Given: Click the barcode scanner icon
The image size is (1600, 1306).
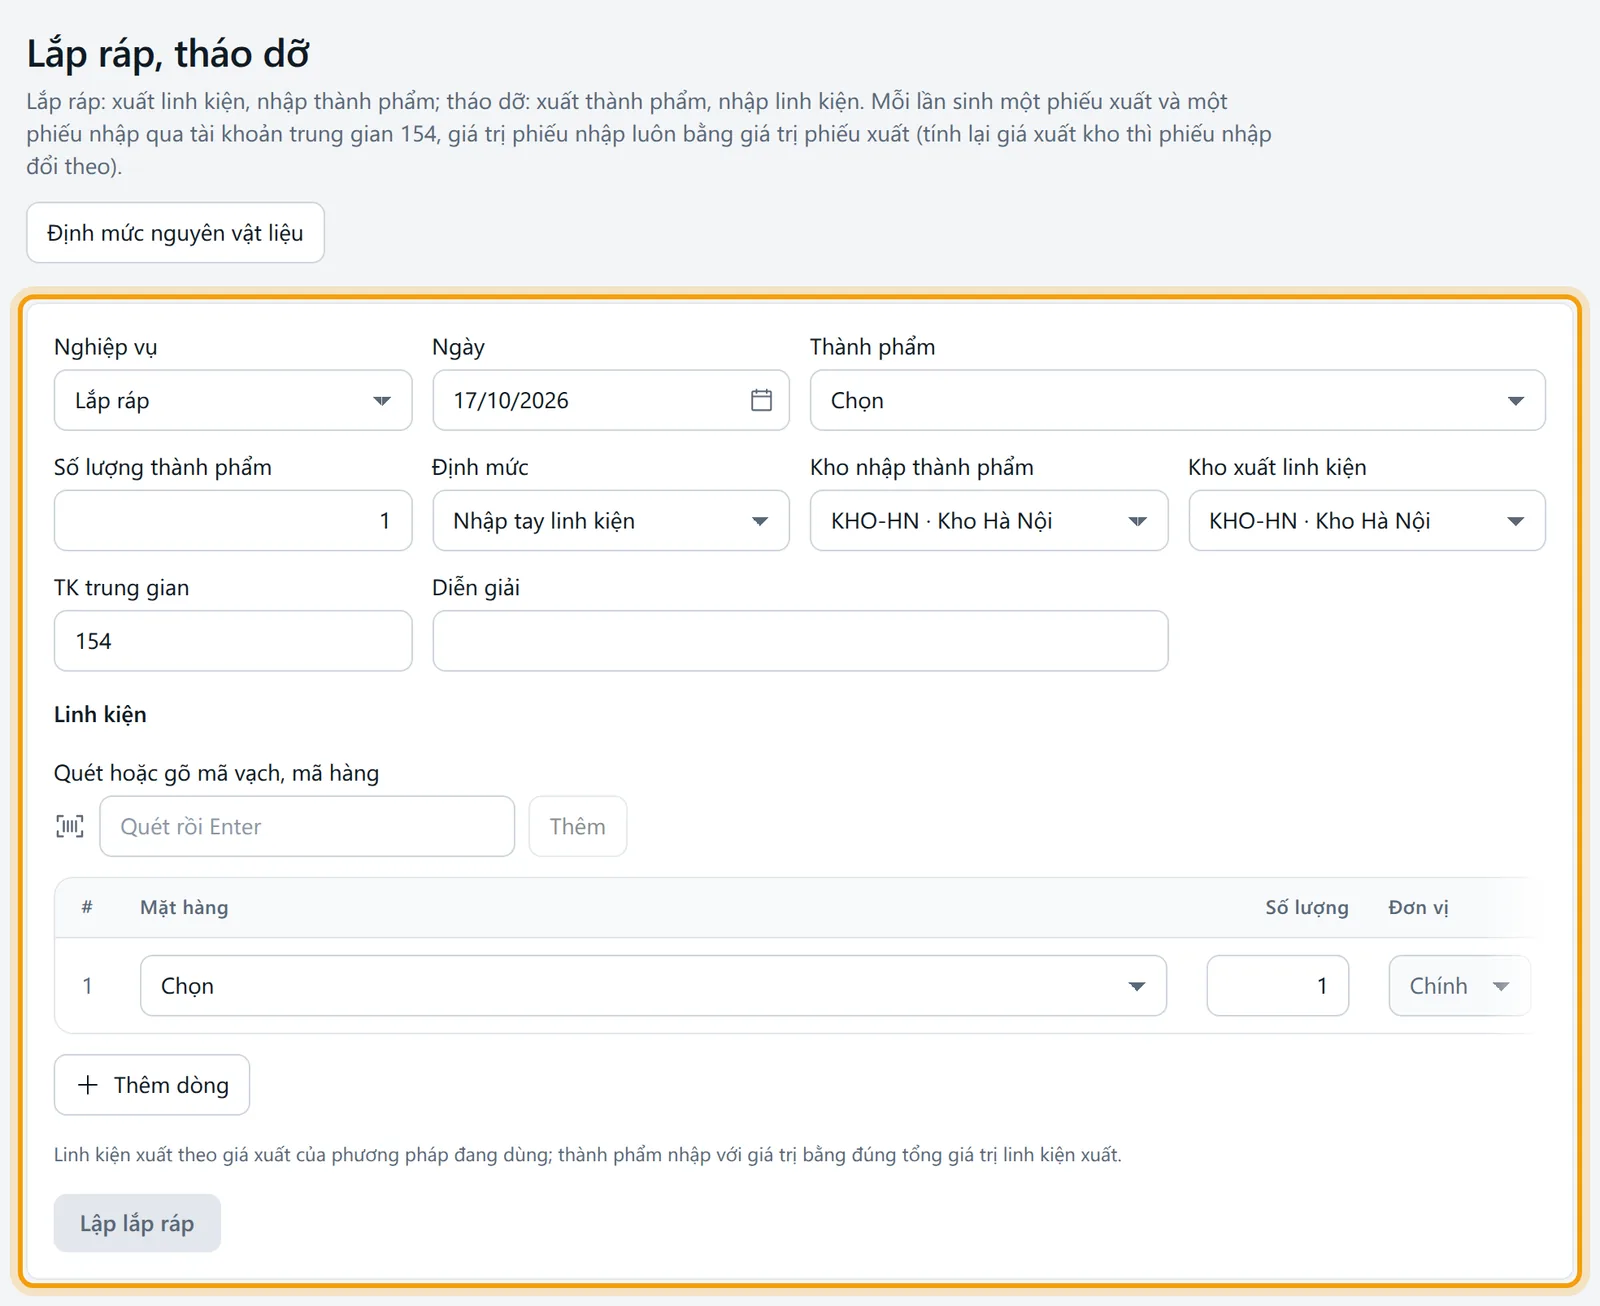Looking at the screenshot, I should click(70, 826).
